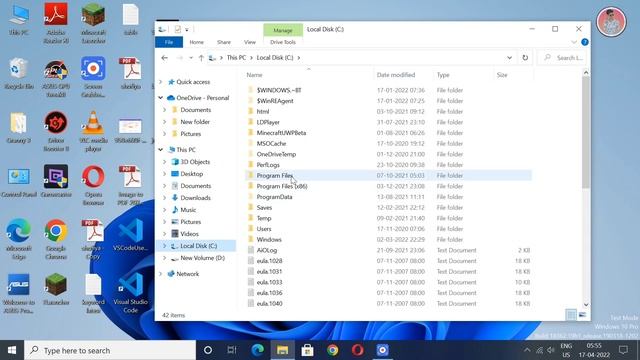
Task: Click the Explorer search box
Action: click(563, 58)
